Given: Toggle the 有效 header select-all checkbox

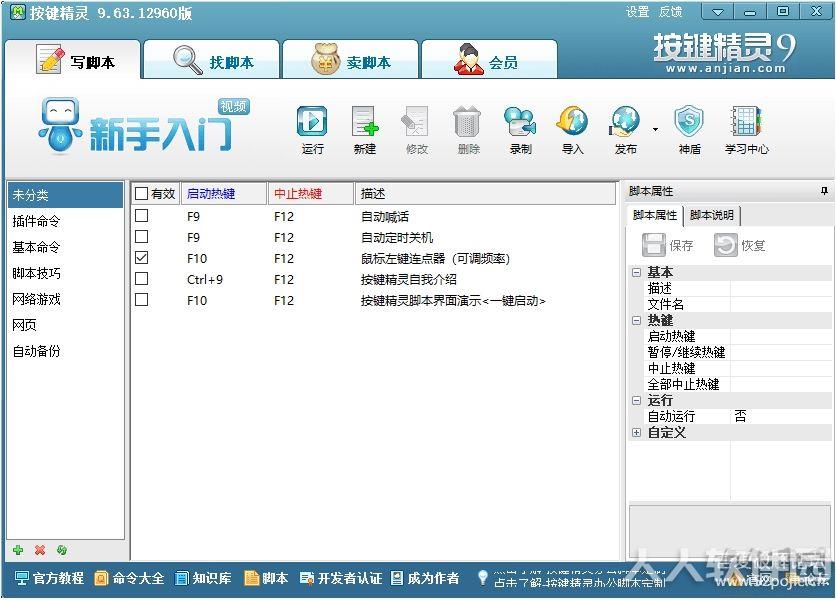Looking at the screenshot, I should [x=141, y=194].
